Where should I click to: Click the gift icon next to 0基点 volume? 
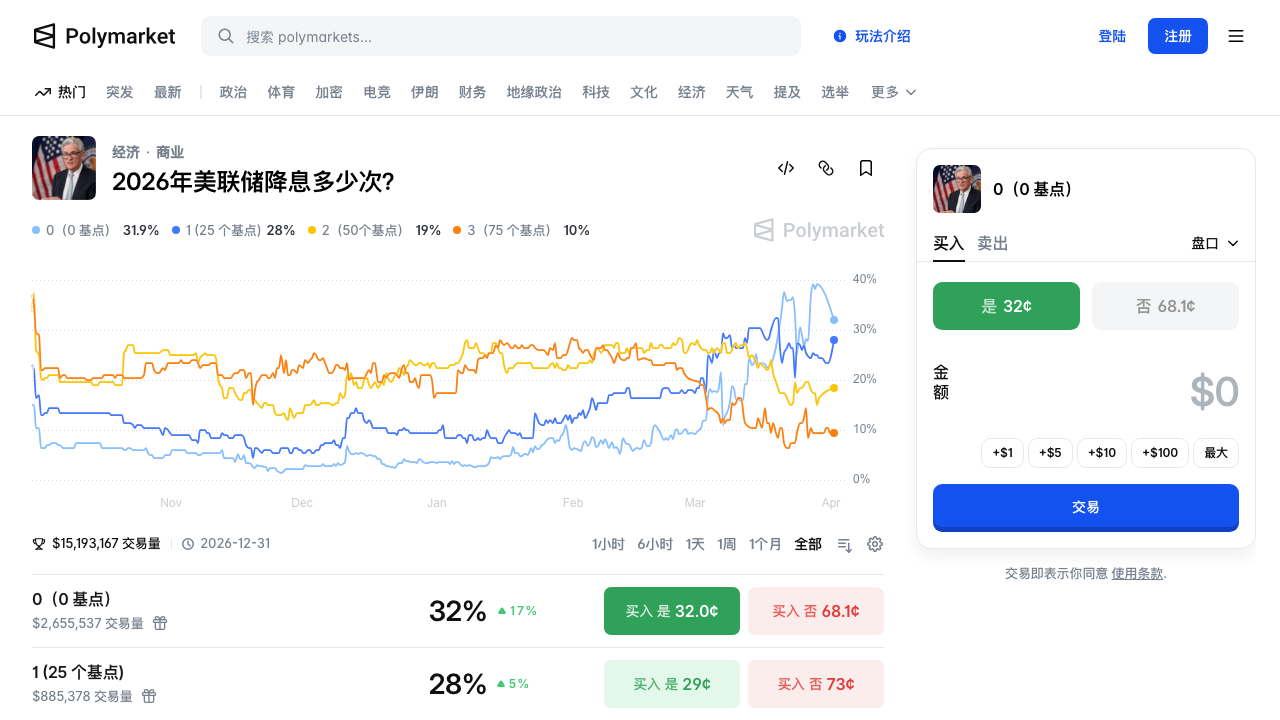coord(160,622)
